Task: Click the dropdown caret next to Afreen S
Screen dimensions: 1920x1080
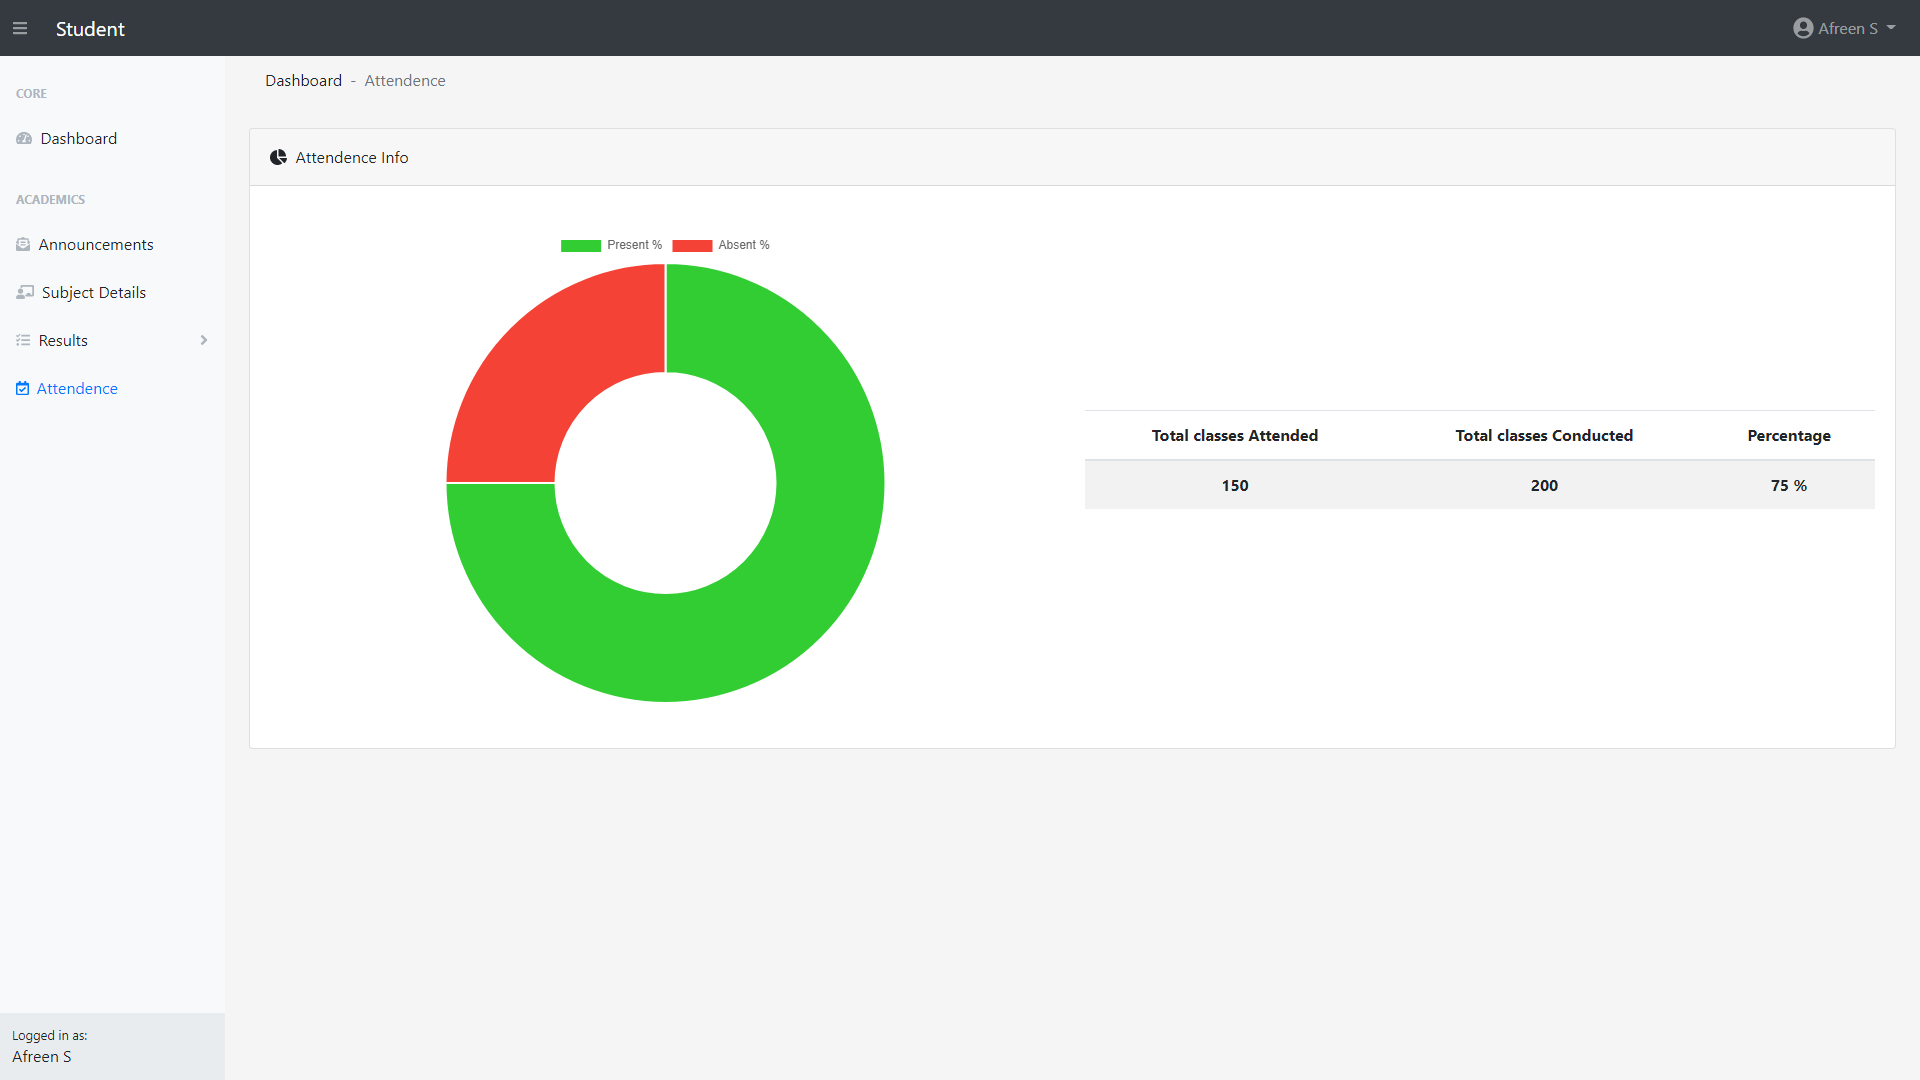Action: pos(1891,28)
